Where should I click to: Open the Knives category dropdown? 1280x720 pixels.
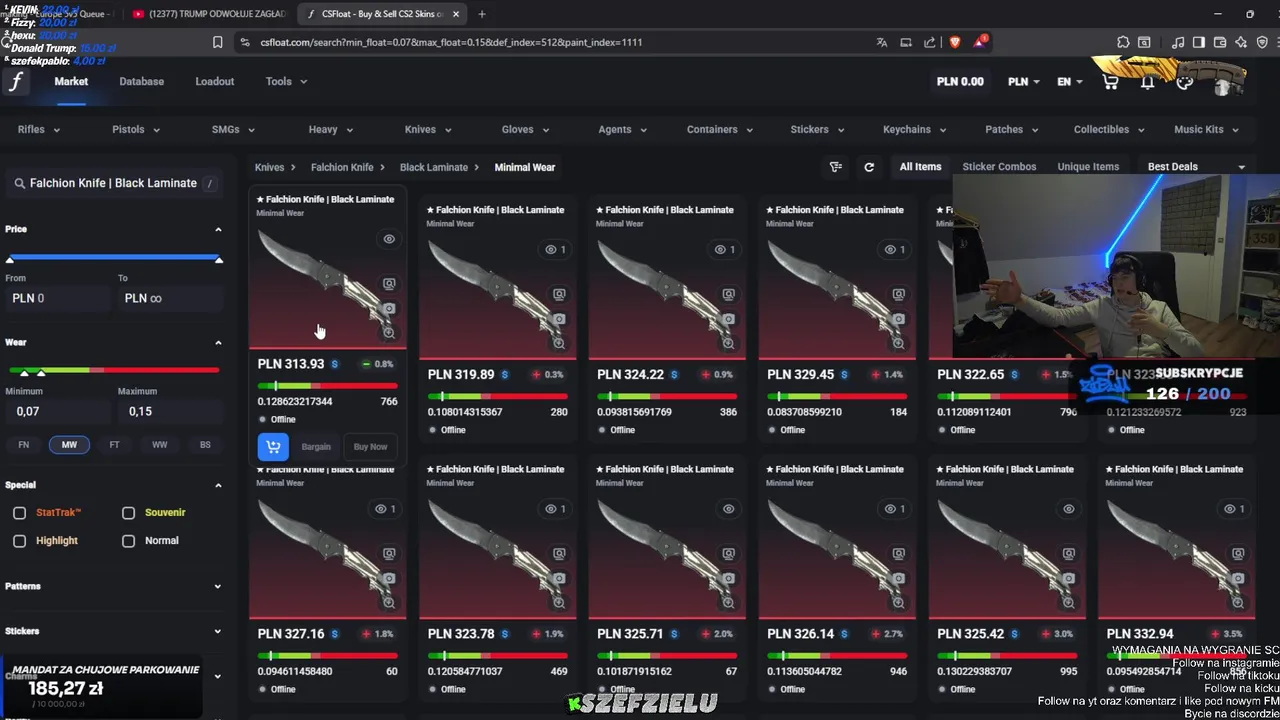click(x=427, y=129)
